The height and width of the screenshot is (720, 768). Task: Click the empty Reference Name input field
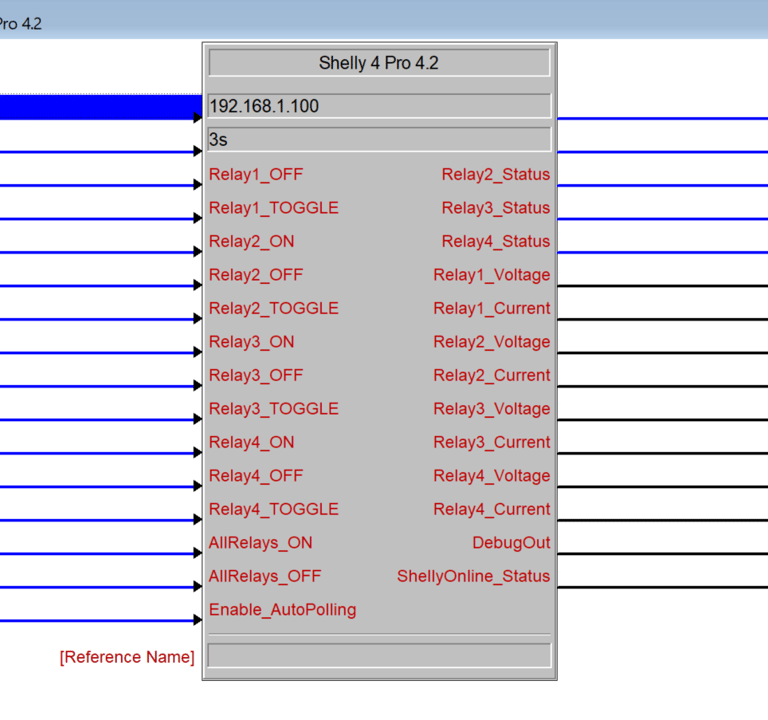point(379,656)
